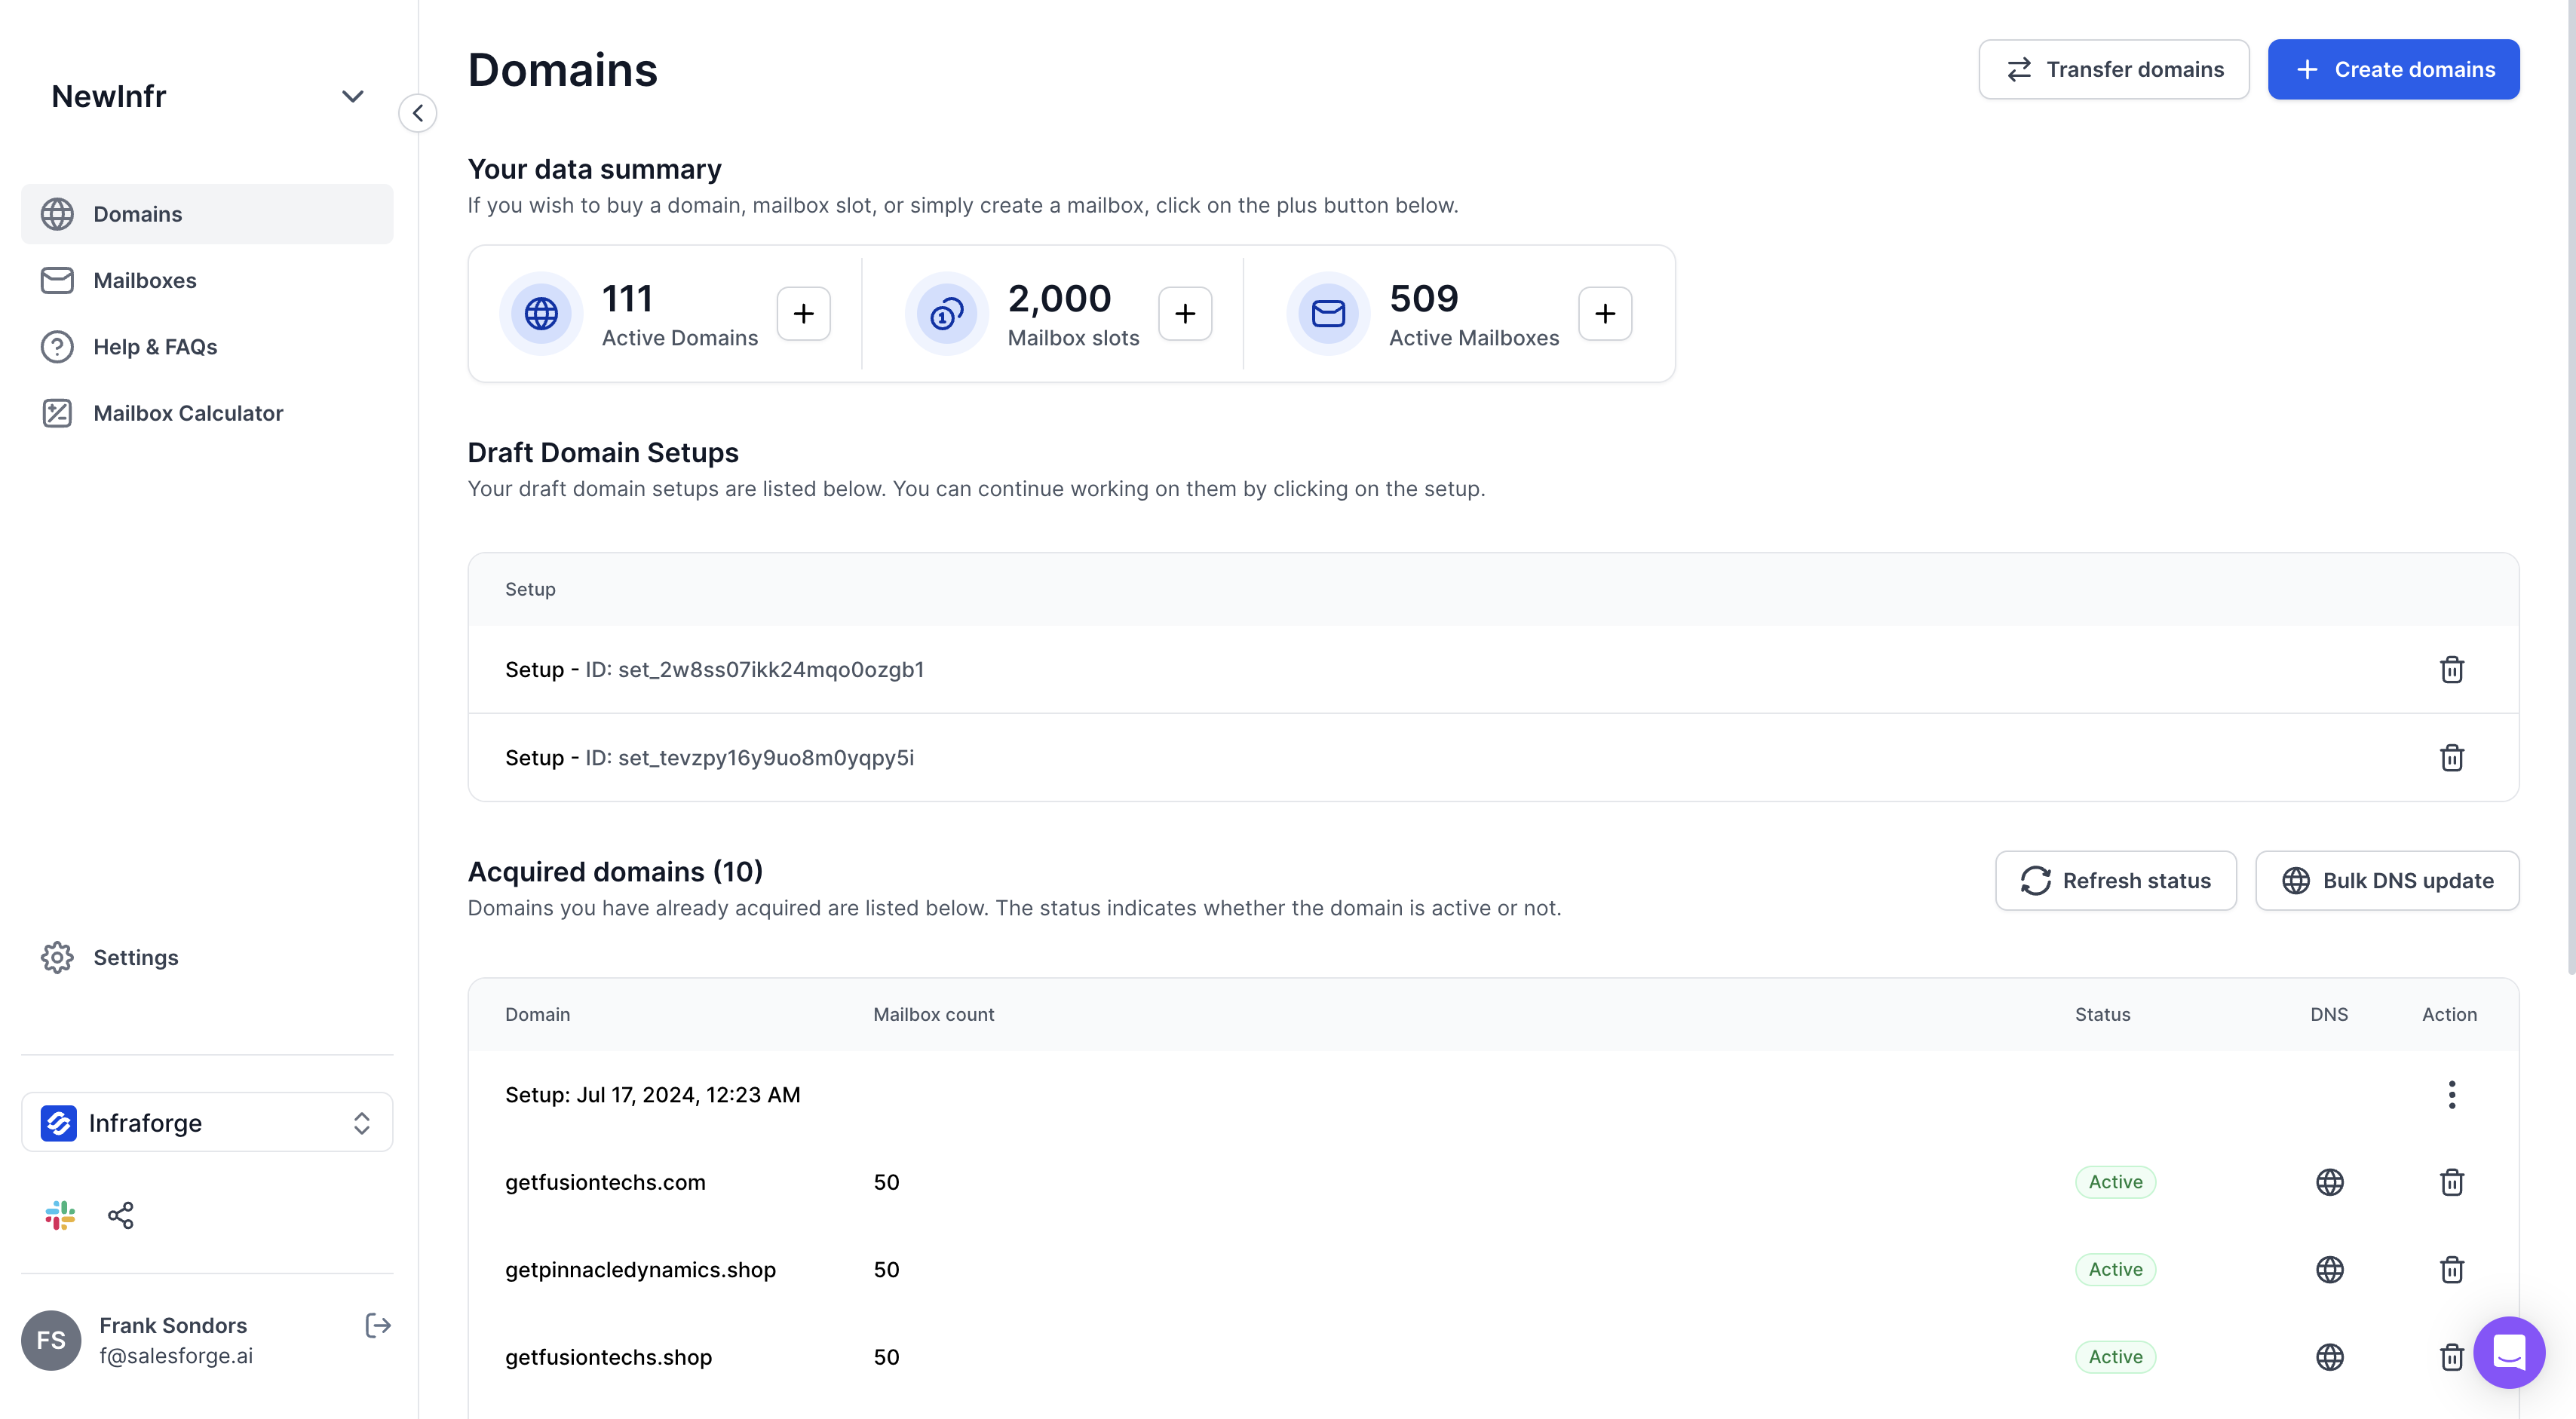This screenshot has width=2576, height=1419.
Task: Select the getfusiontechs.shop domain name
Action: [608, 1357]
